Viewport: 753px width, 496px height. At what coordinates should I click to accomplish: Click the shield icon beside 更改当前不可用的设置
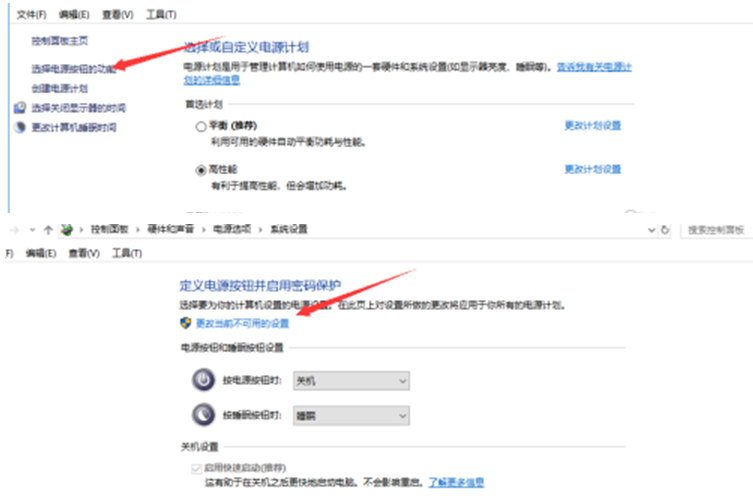click(x=185, y=324)
